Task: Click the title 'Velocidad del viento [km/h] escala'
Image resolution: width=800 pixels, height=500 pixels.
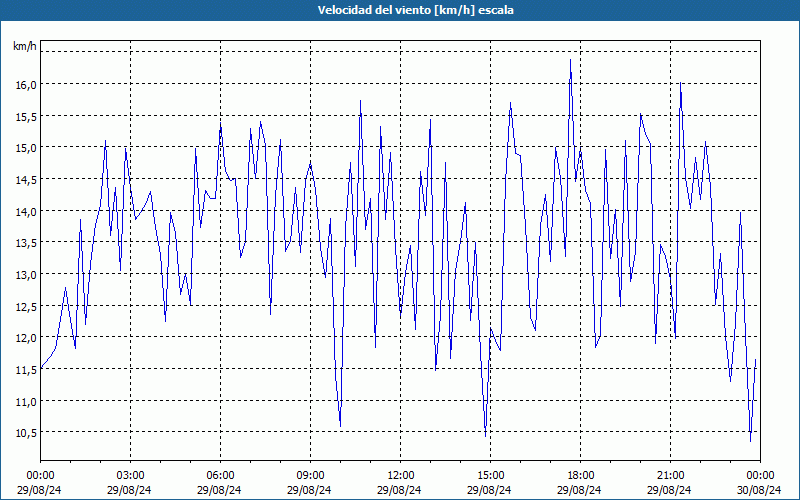Action: (415, 10)
